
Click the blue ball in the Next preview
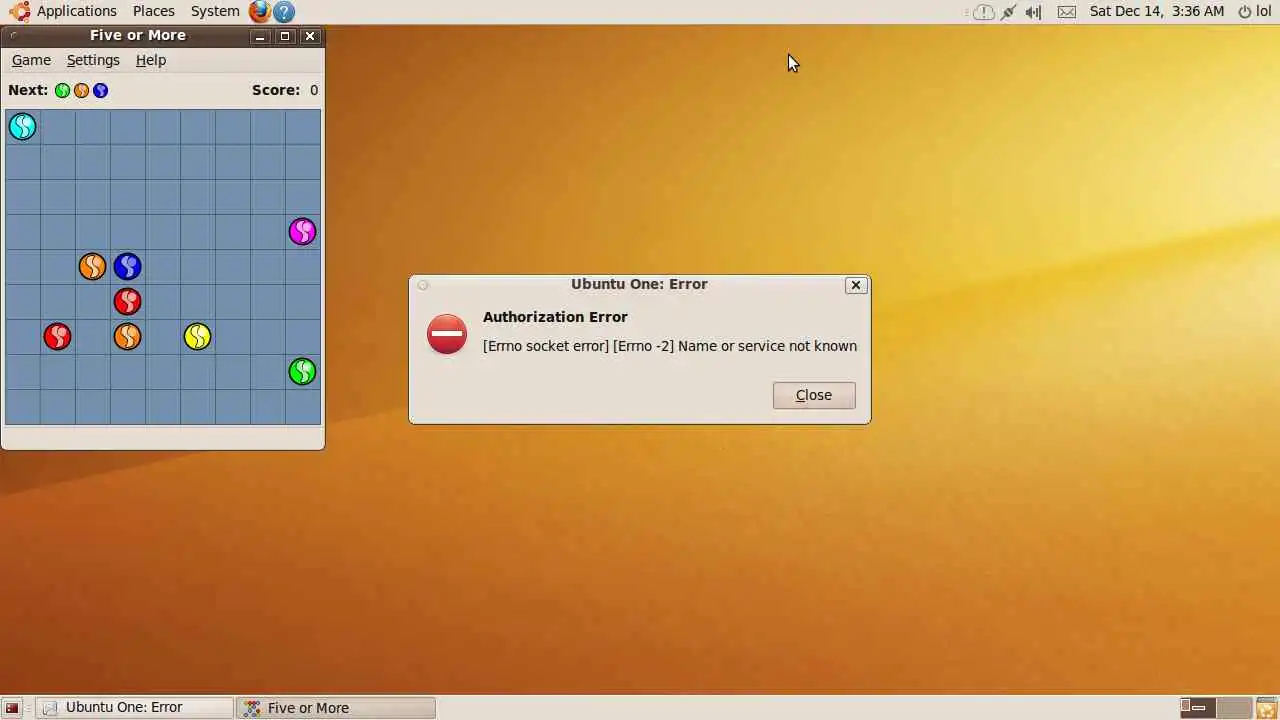click(x=100, y=91)
